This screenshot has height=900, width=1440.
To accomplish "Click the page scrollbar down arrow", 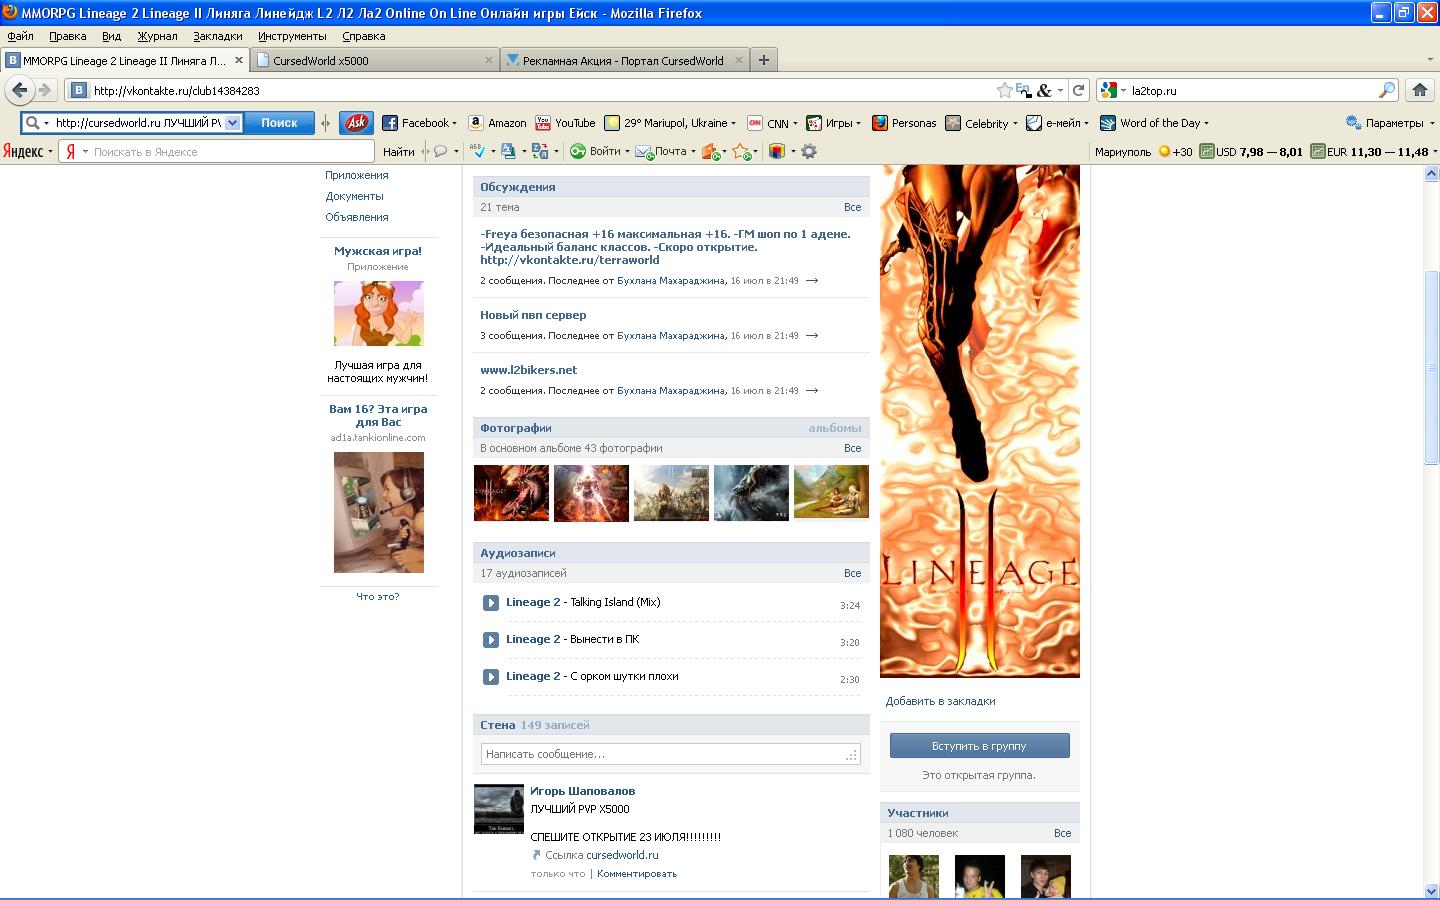I will [1430, 889].
